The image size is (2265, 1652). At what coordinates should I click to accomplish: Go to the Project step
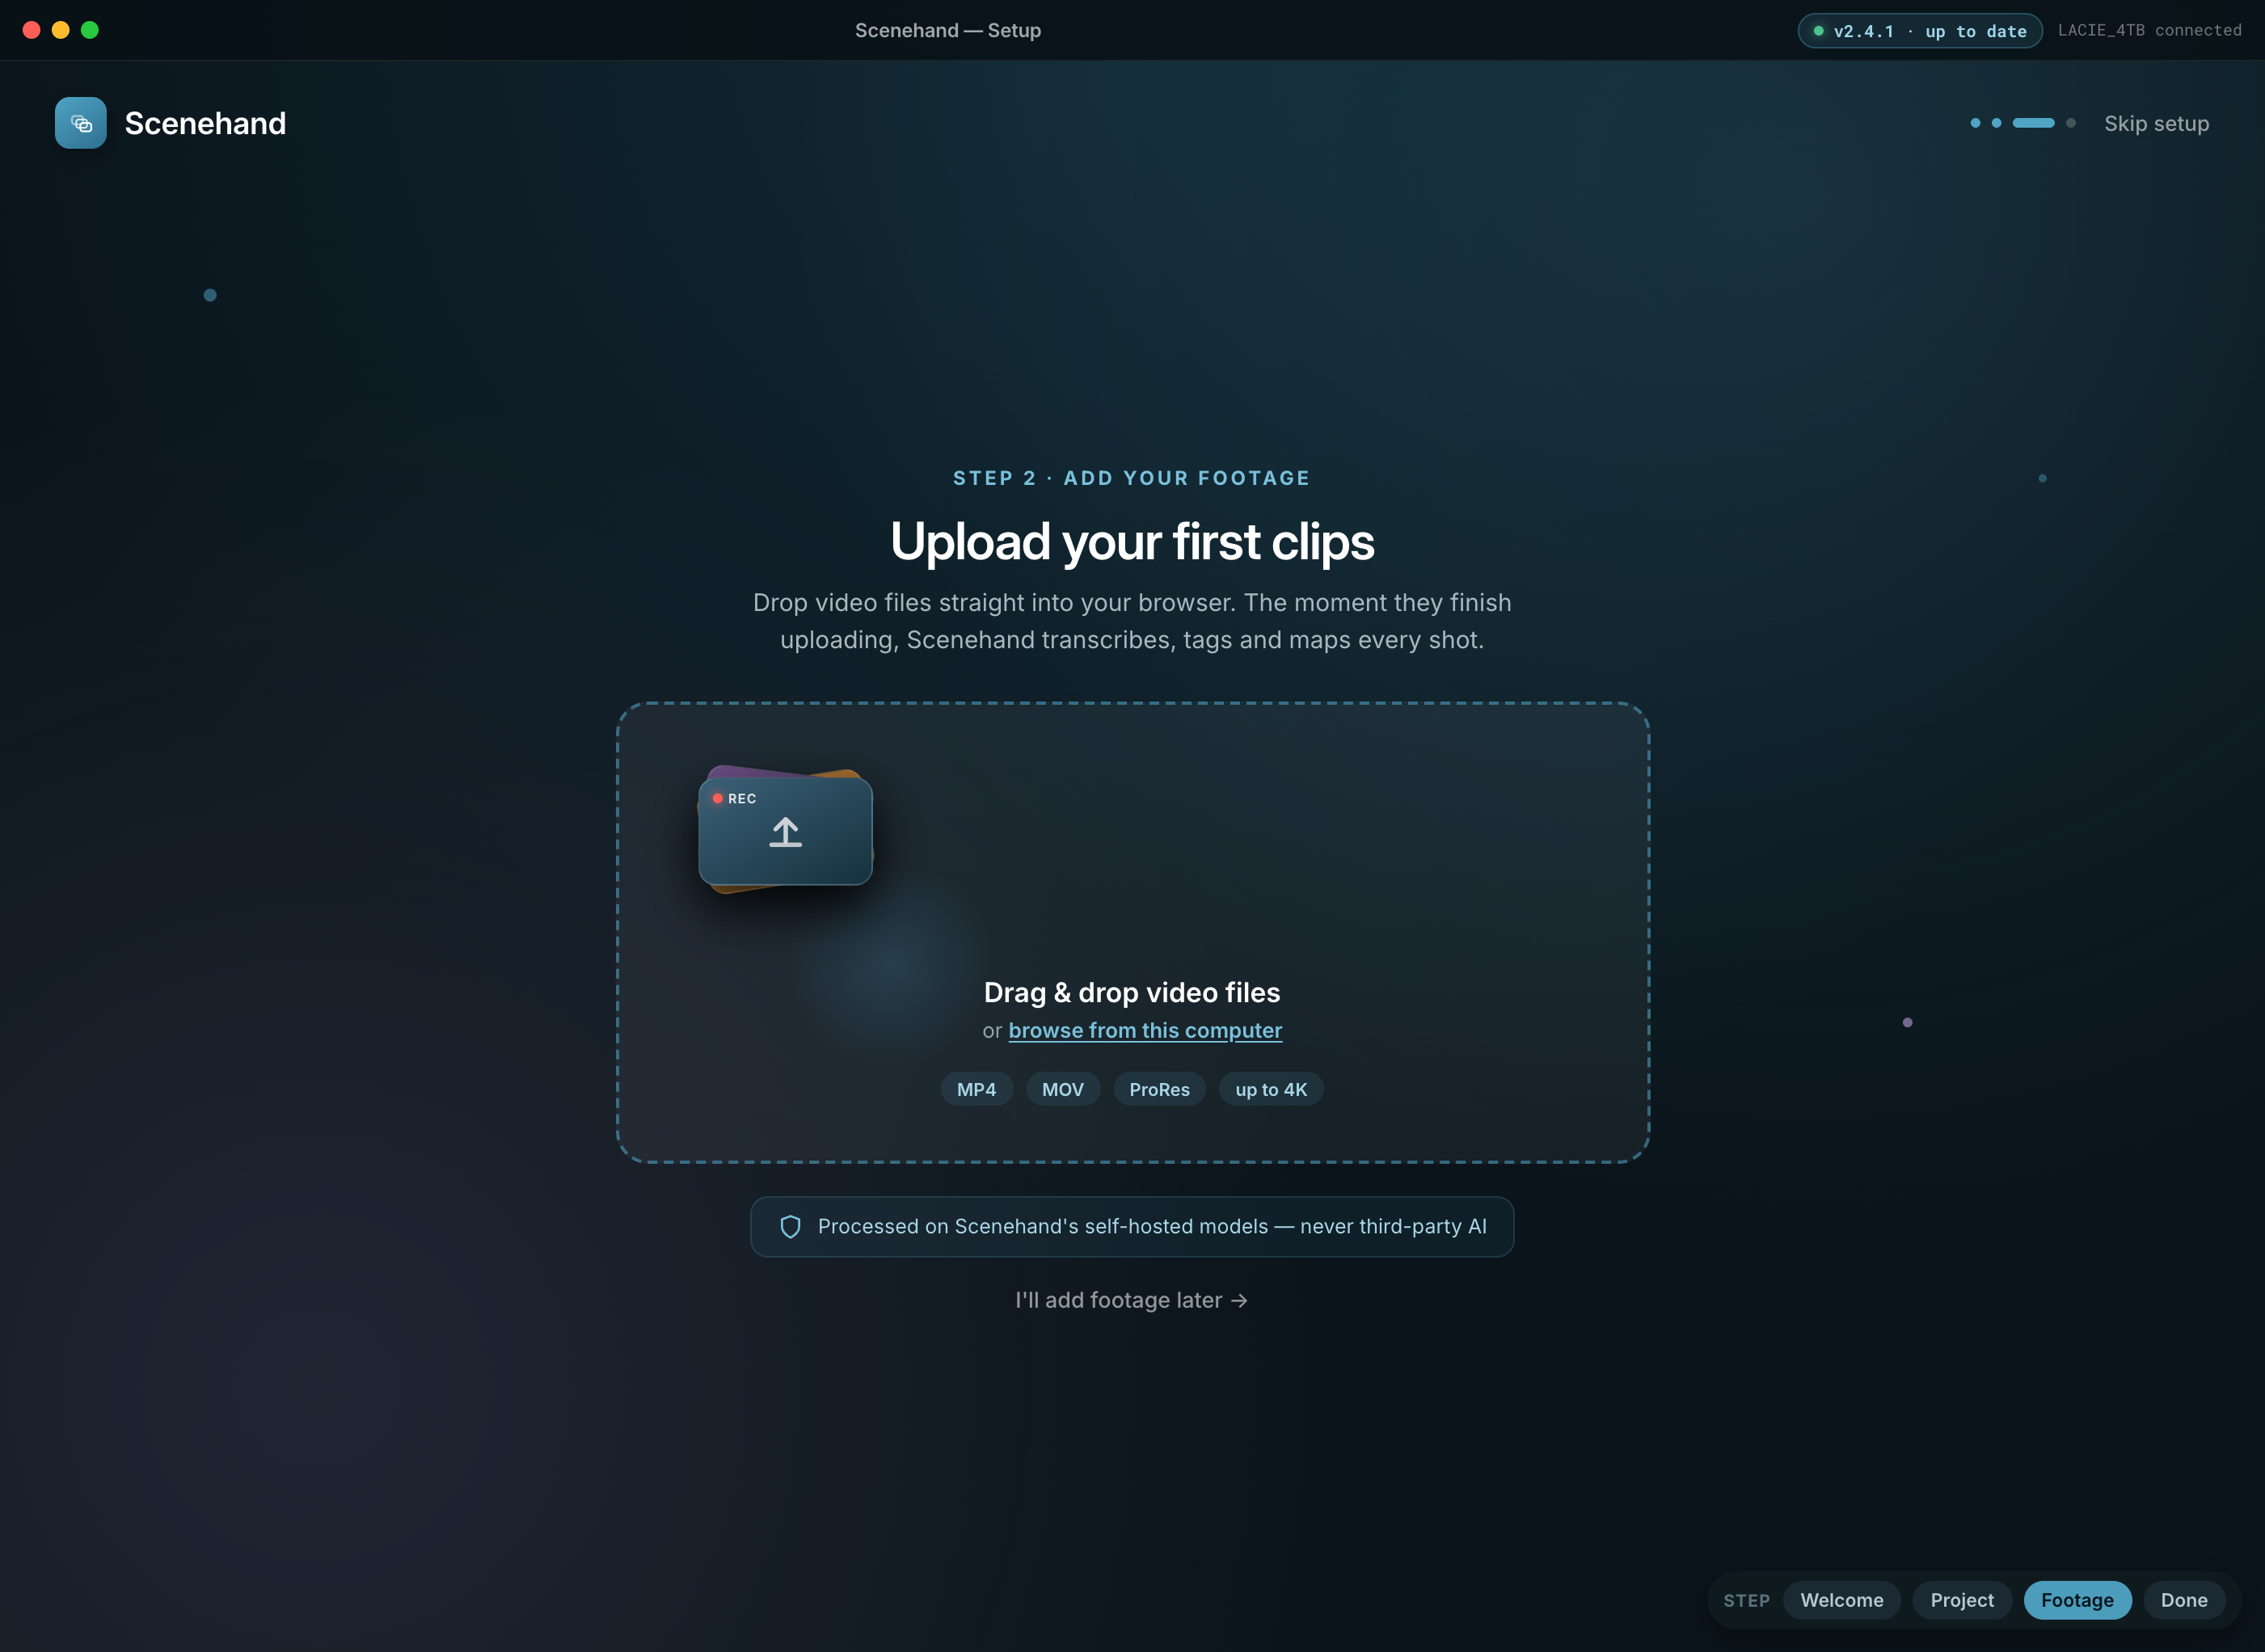coord(1962,1600)
